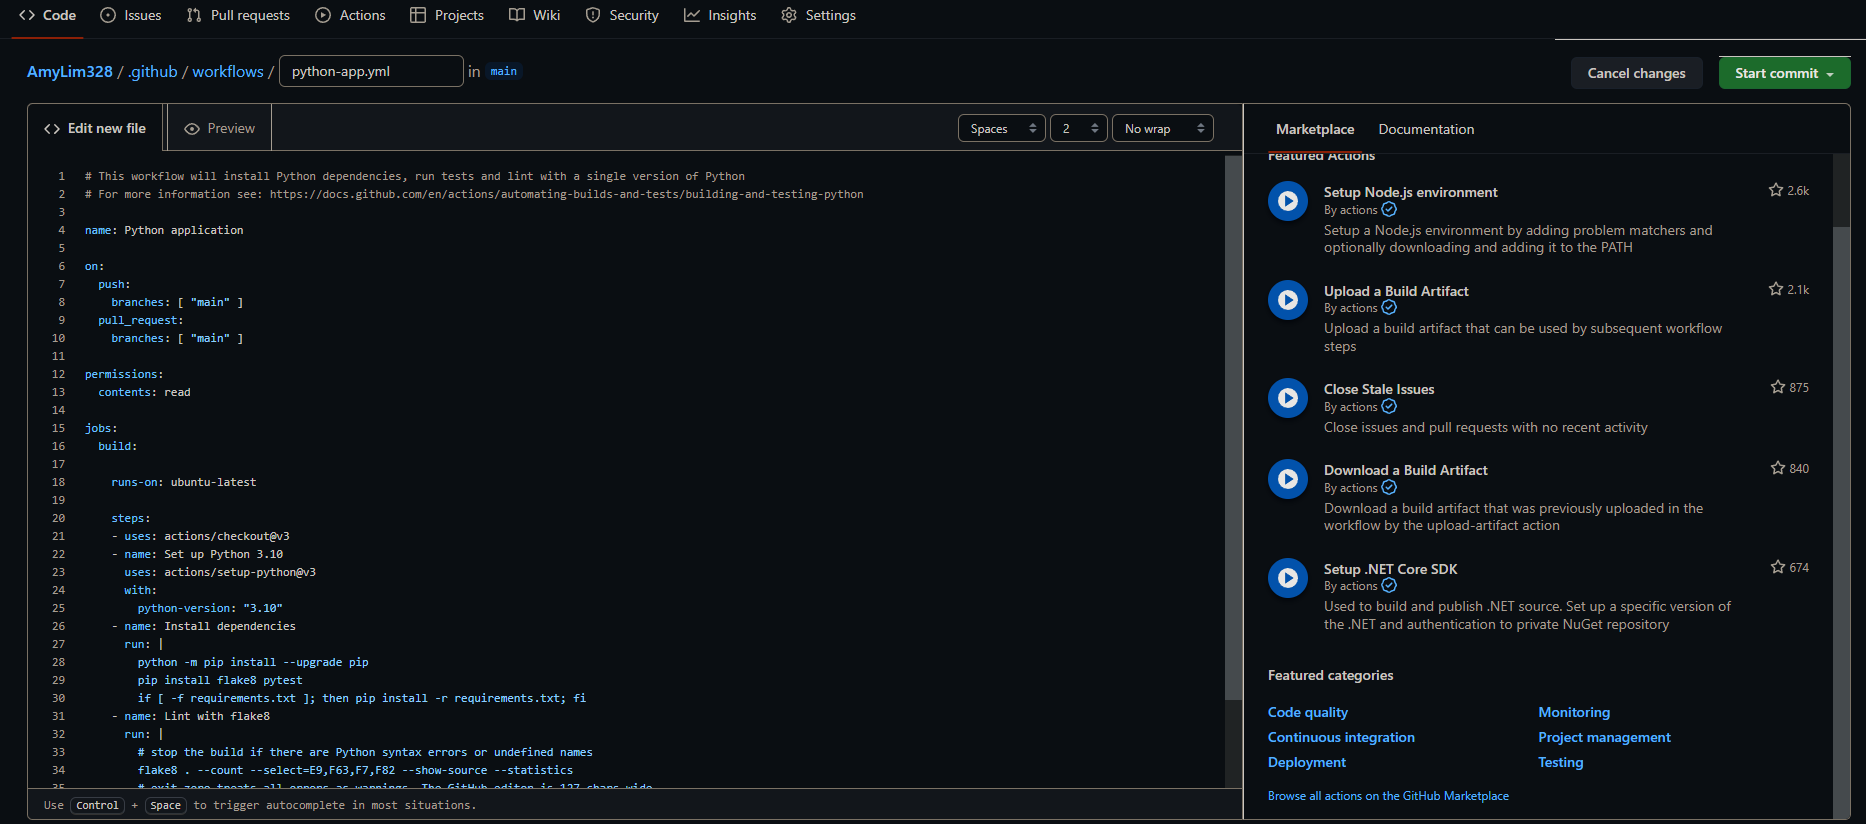Open Close Stale Issues action
The height and width of the screenshot is (824, 1866).
click(x=1379, y=389)
